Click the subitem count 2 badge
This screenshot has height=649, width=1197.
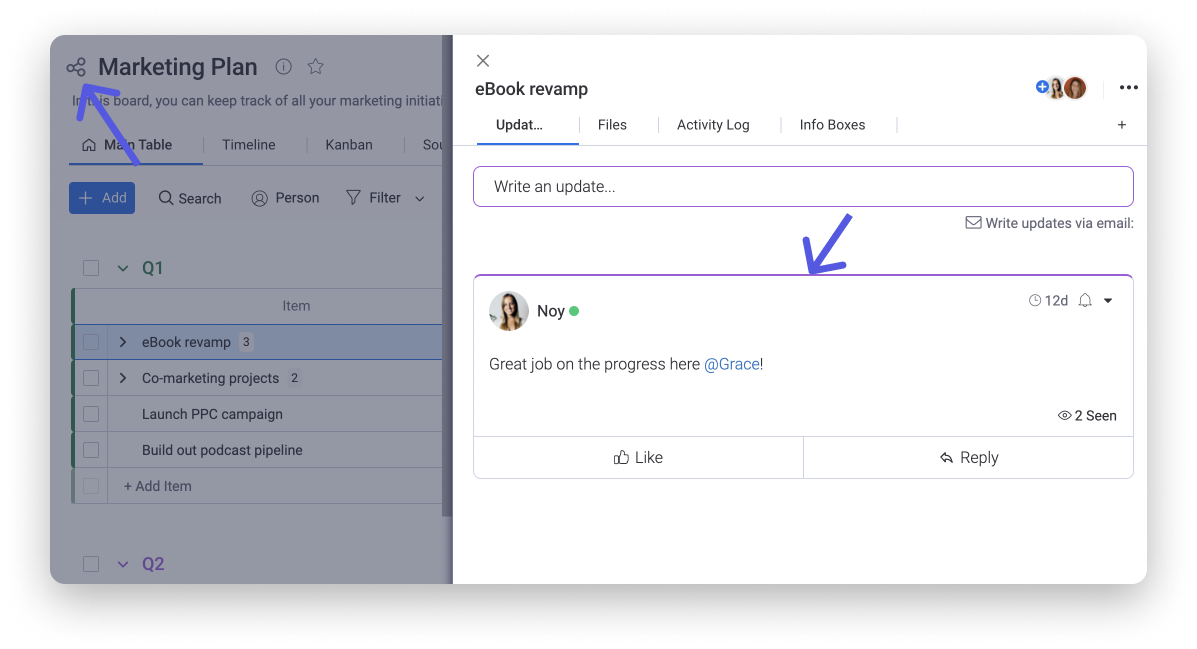pyautogui.click(x=294, y=378)
